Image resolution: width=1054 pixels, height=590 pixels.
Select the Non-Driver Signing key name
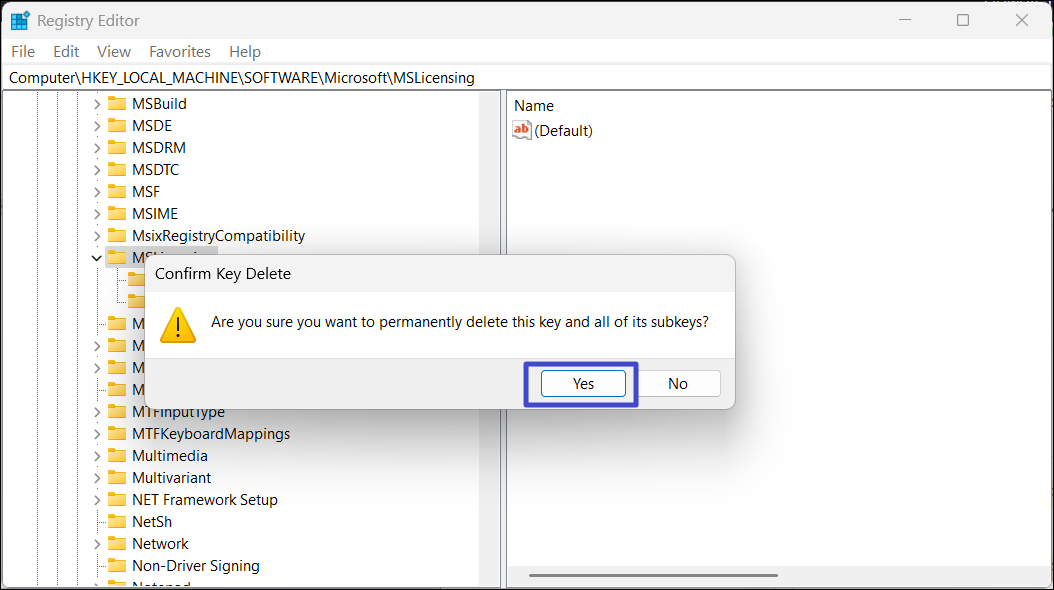[196, 566]
